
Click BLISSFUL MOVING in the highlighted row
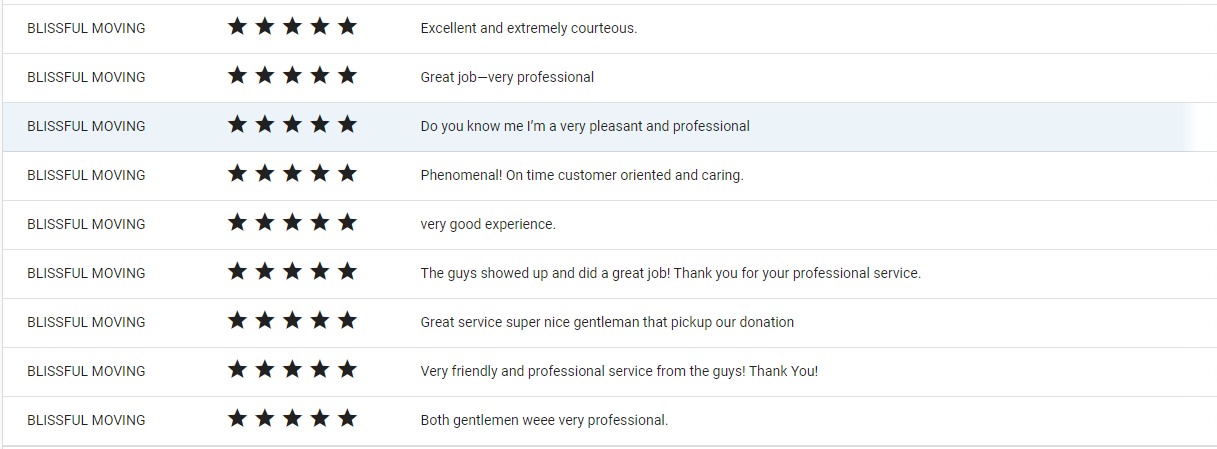[x=86, y=126]
